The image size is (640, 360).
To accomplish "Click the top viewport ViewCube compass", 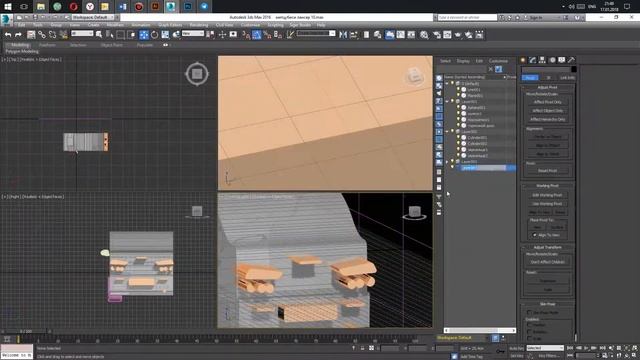I will click(197, 74).
